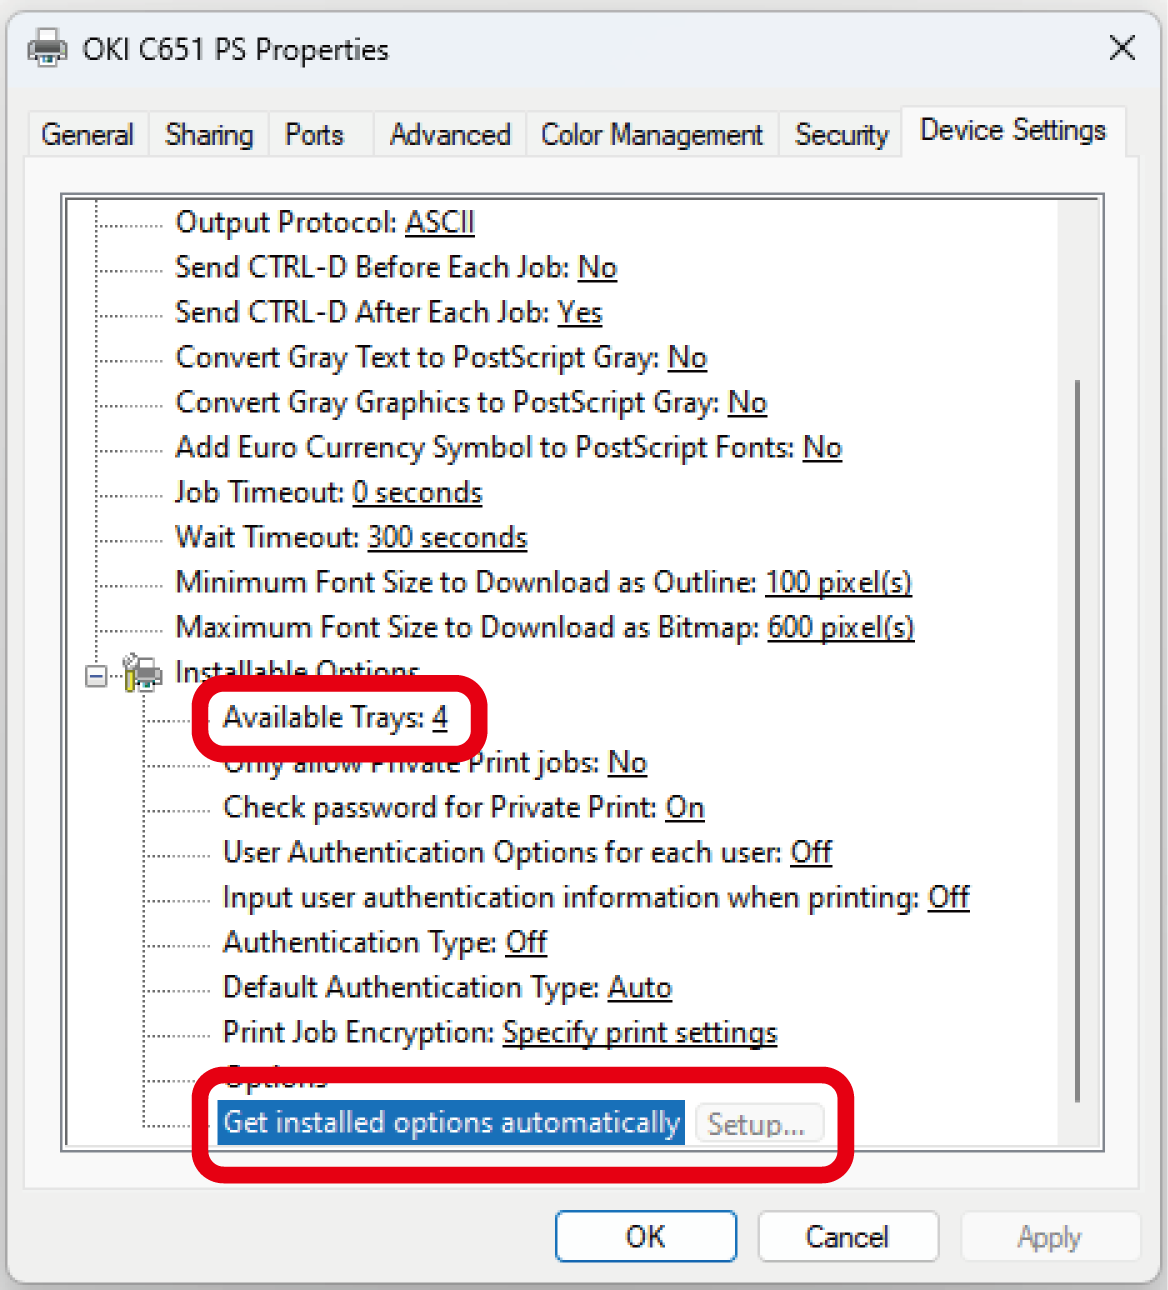This screenshot has width=1168, height=1290.
Task: Go to the Ports tab
Action: (314, 135)
